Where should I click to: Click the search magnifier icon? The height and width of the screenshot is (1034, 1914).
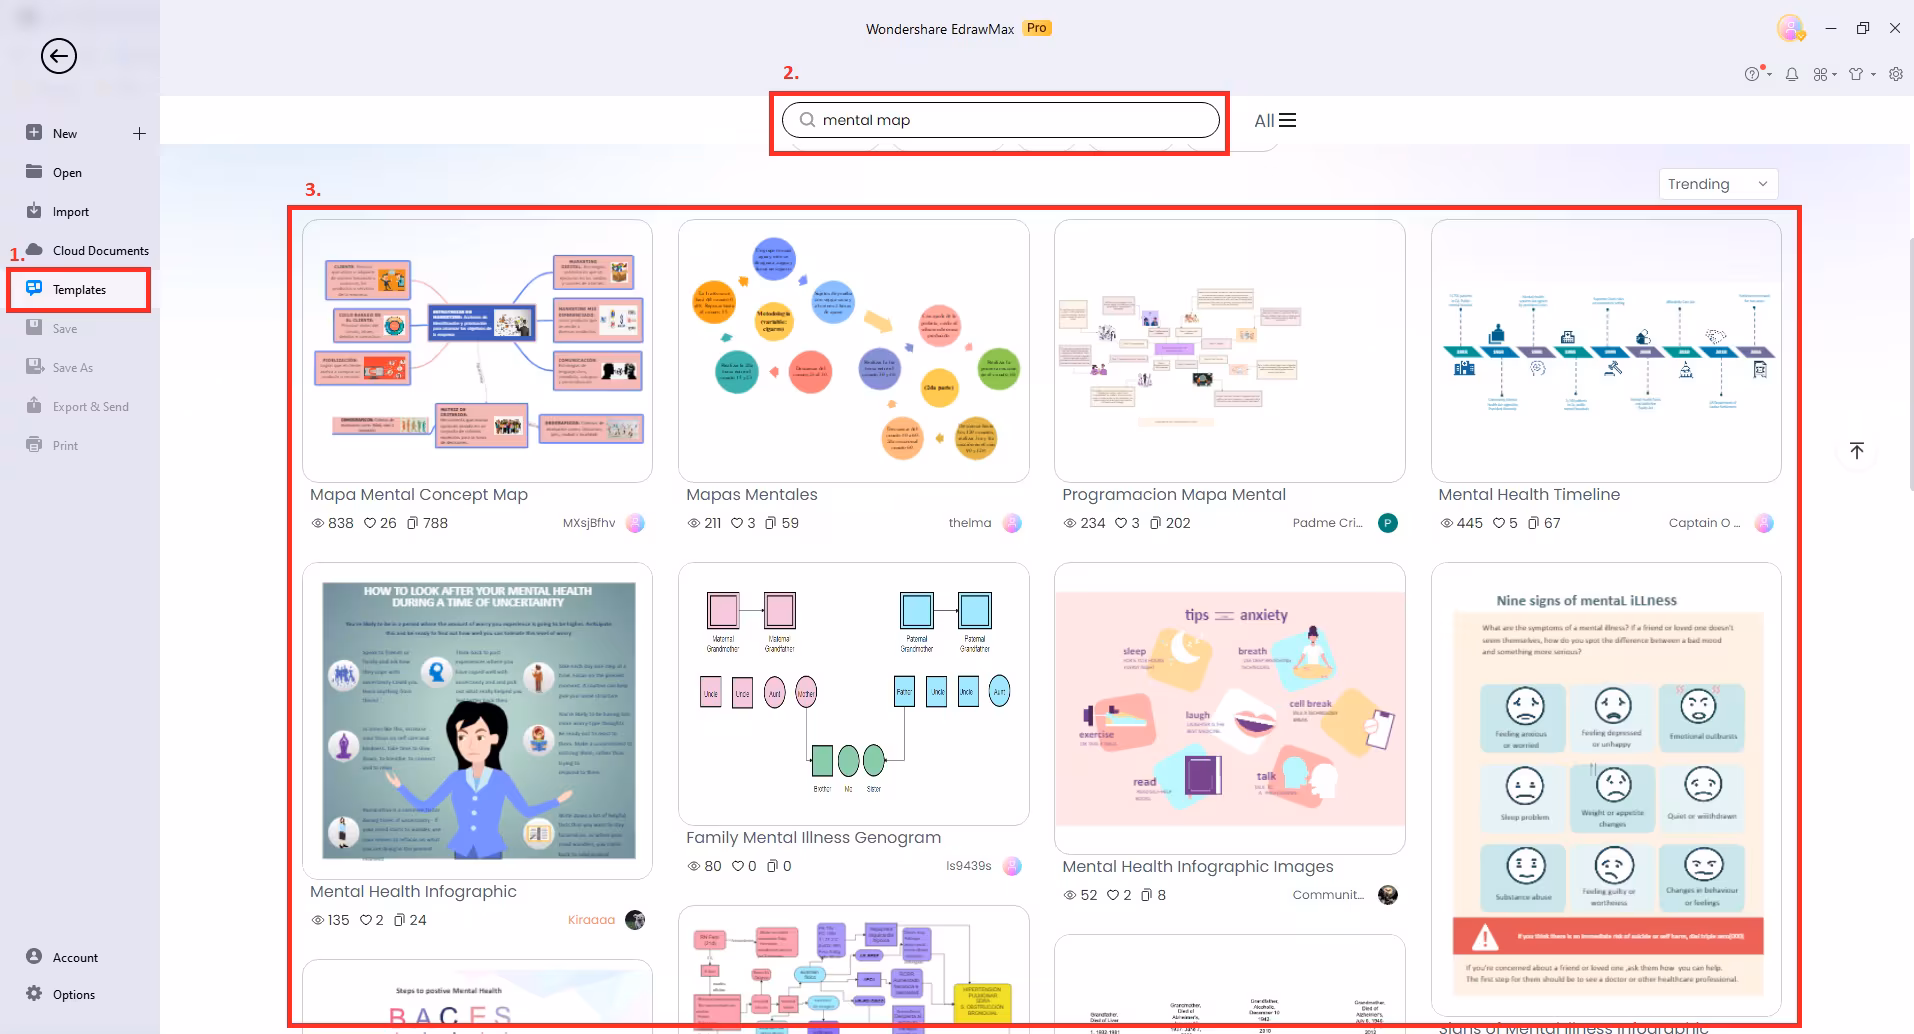click(x=807, y=120)
